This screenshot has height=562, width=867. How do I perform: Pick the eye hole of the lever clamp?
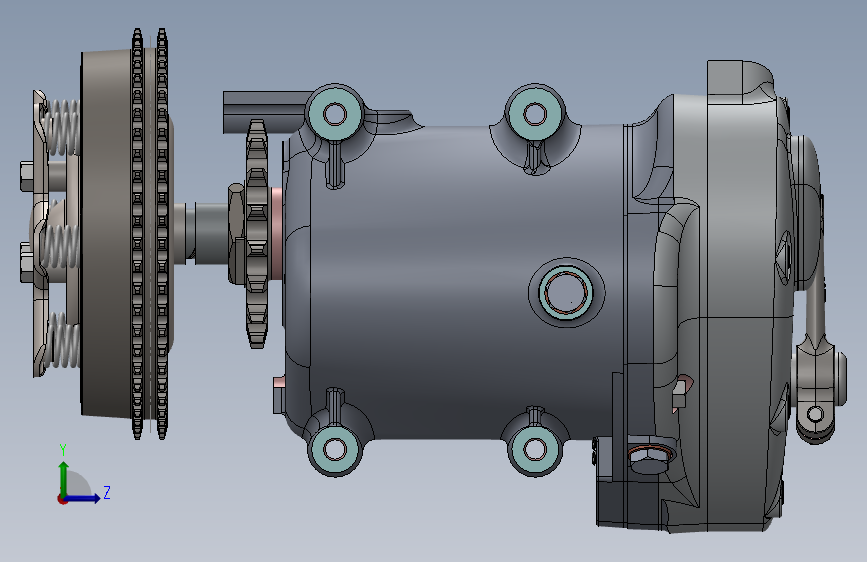pos(815,414)
